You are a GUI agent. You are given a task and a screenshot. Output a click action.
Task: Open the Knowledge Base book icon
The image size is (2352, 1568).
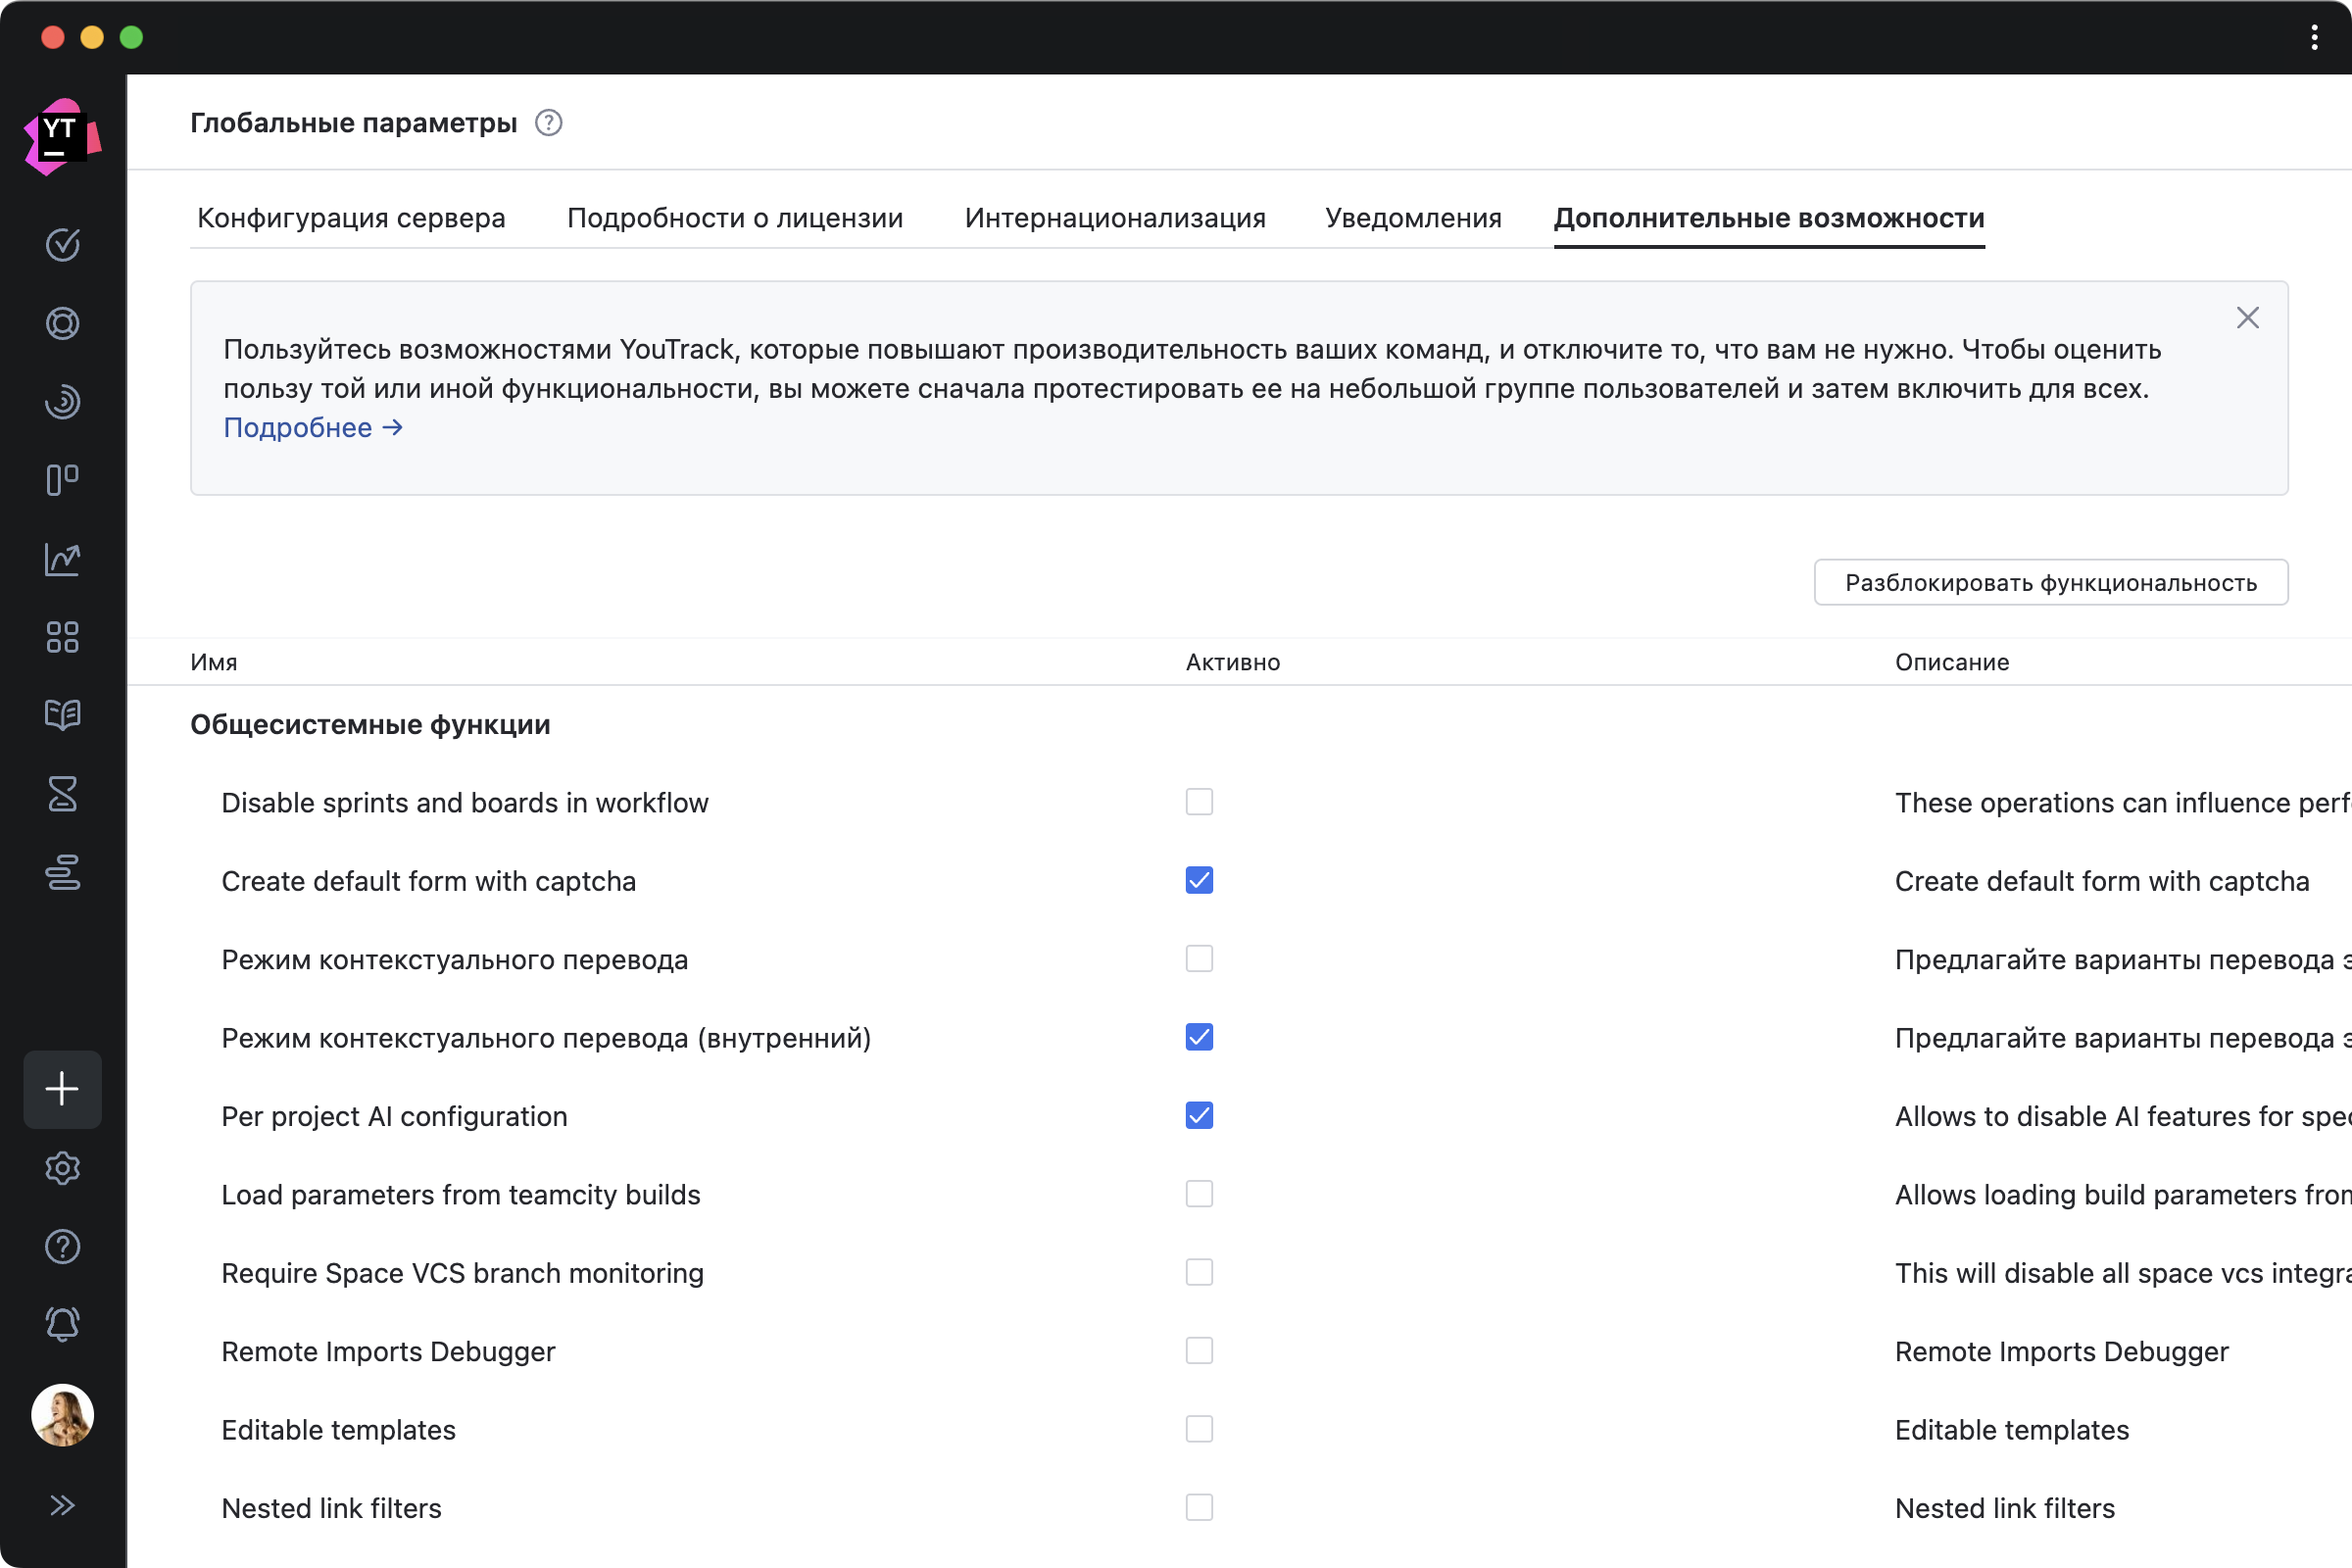click(x=62, y=715)
